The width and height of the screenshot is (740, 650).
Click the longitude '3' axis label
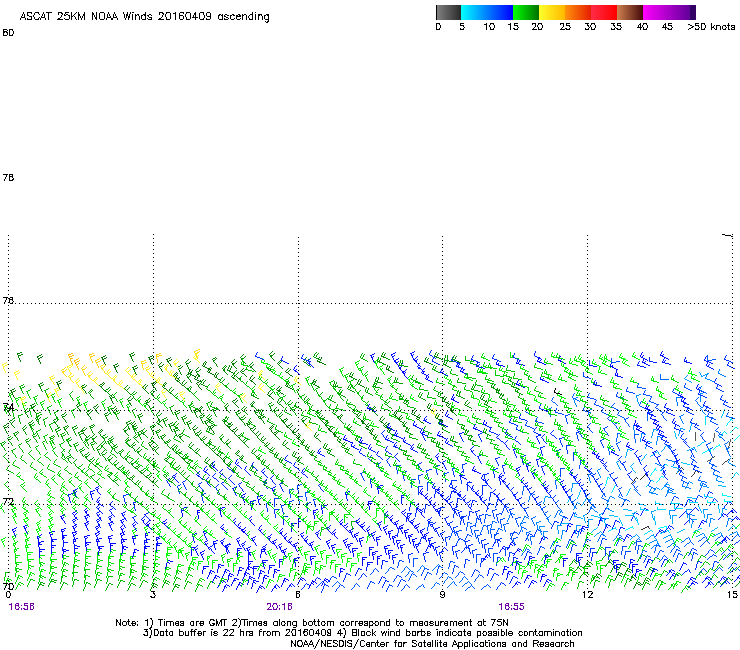153,594
